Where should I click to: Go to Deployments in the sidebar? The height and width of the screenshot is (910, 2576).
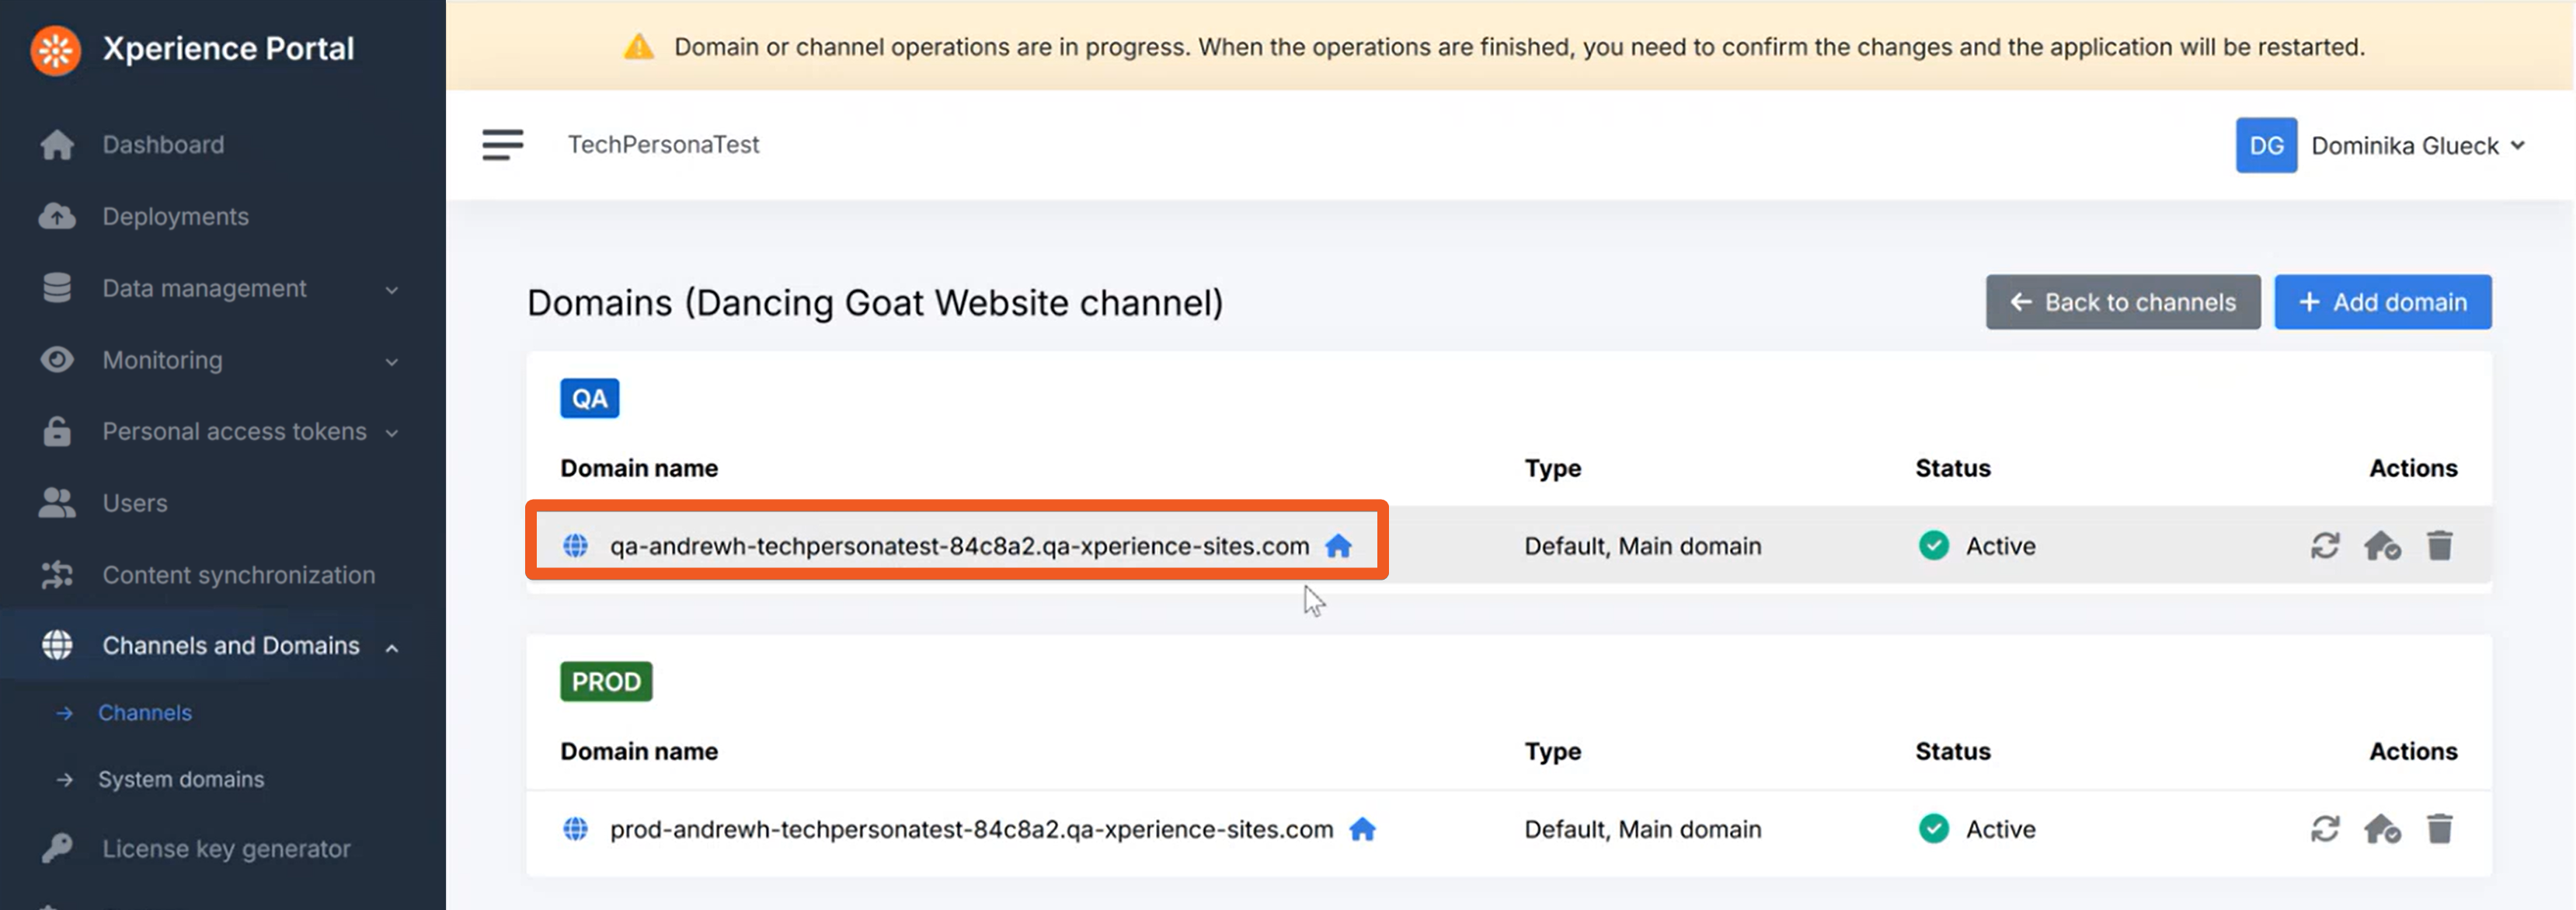(x=175, y=217)
